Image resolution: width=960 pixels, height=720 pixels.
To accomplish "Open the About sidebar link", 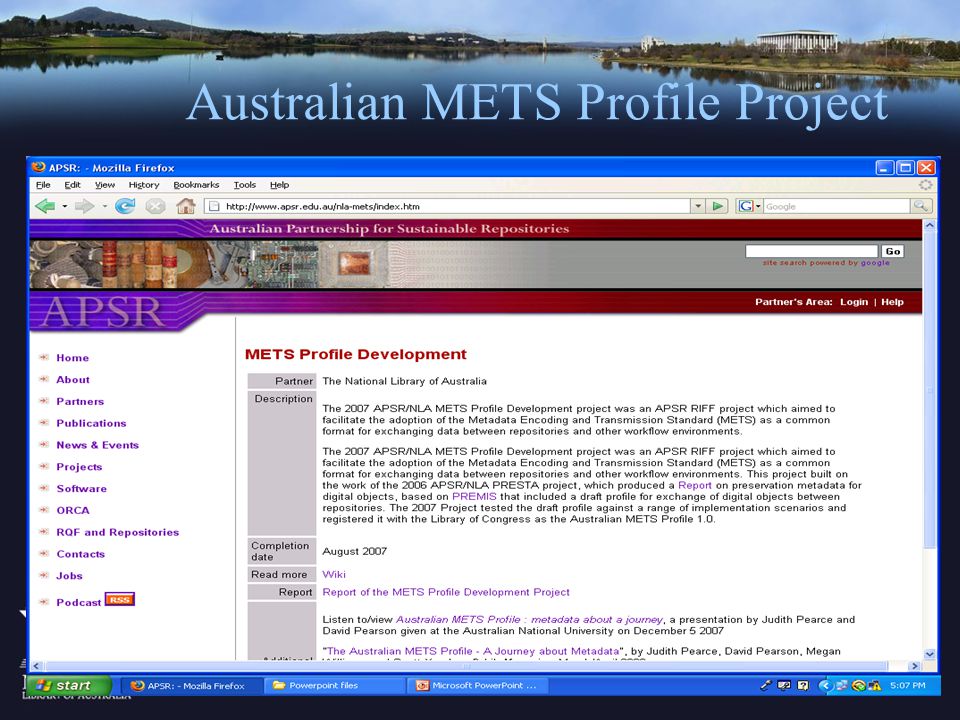I will (73, 380).
